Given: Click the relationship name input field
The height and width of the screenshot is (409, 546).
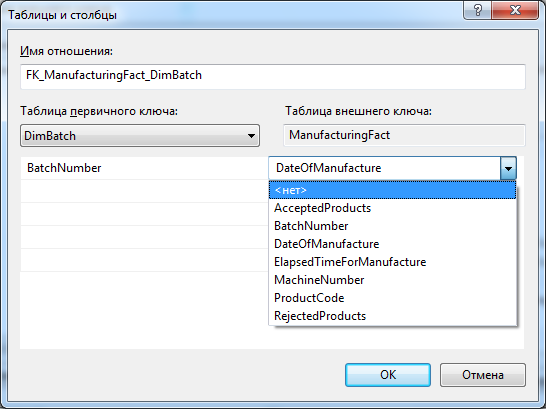Looking at the screenshot, I should coord(273,76).
